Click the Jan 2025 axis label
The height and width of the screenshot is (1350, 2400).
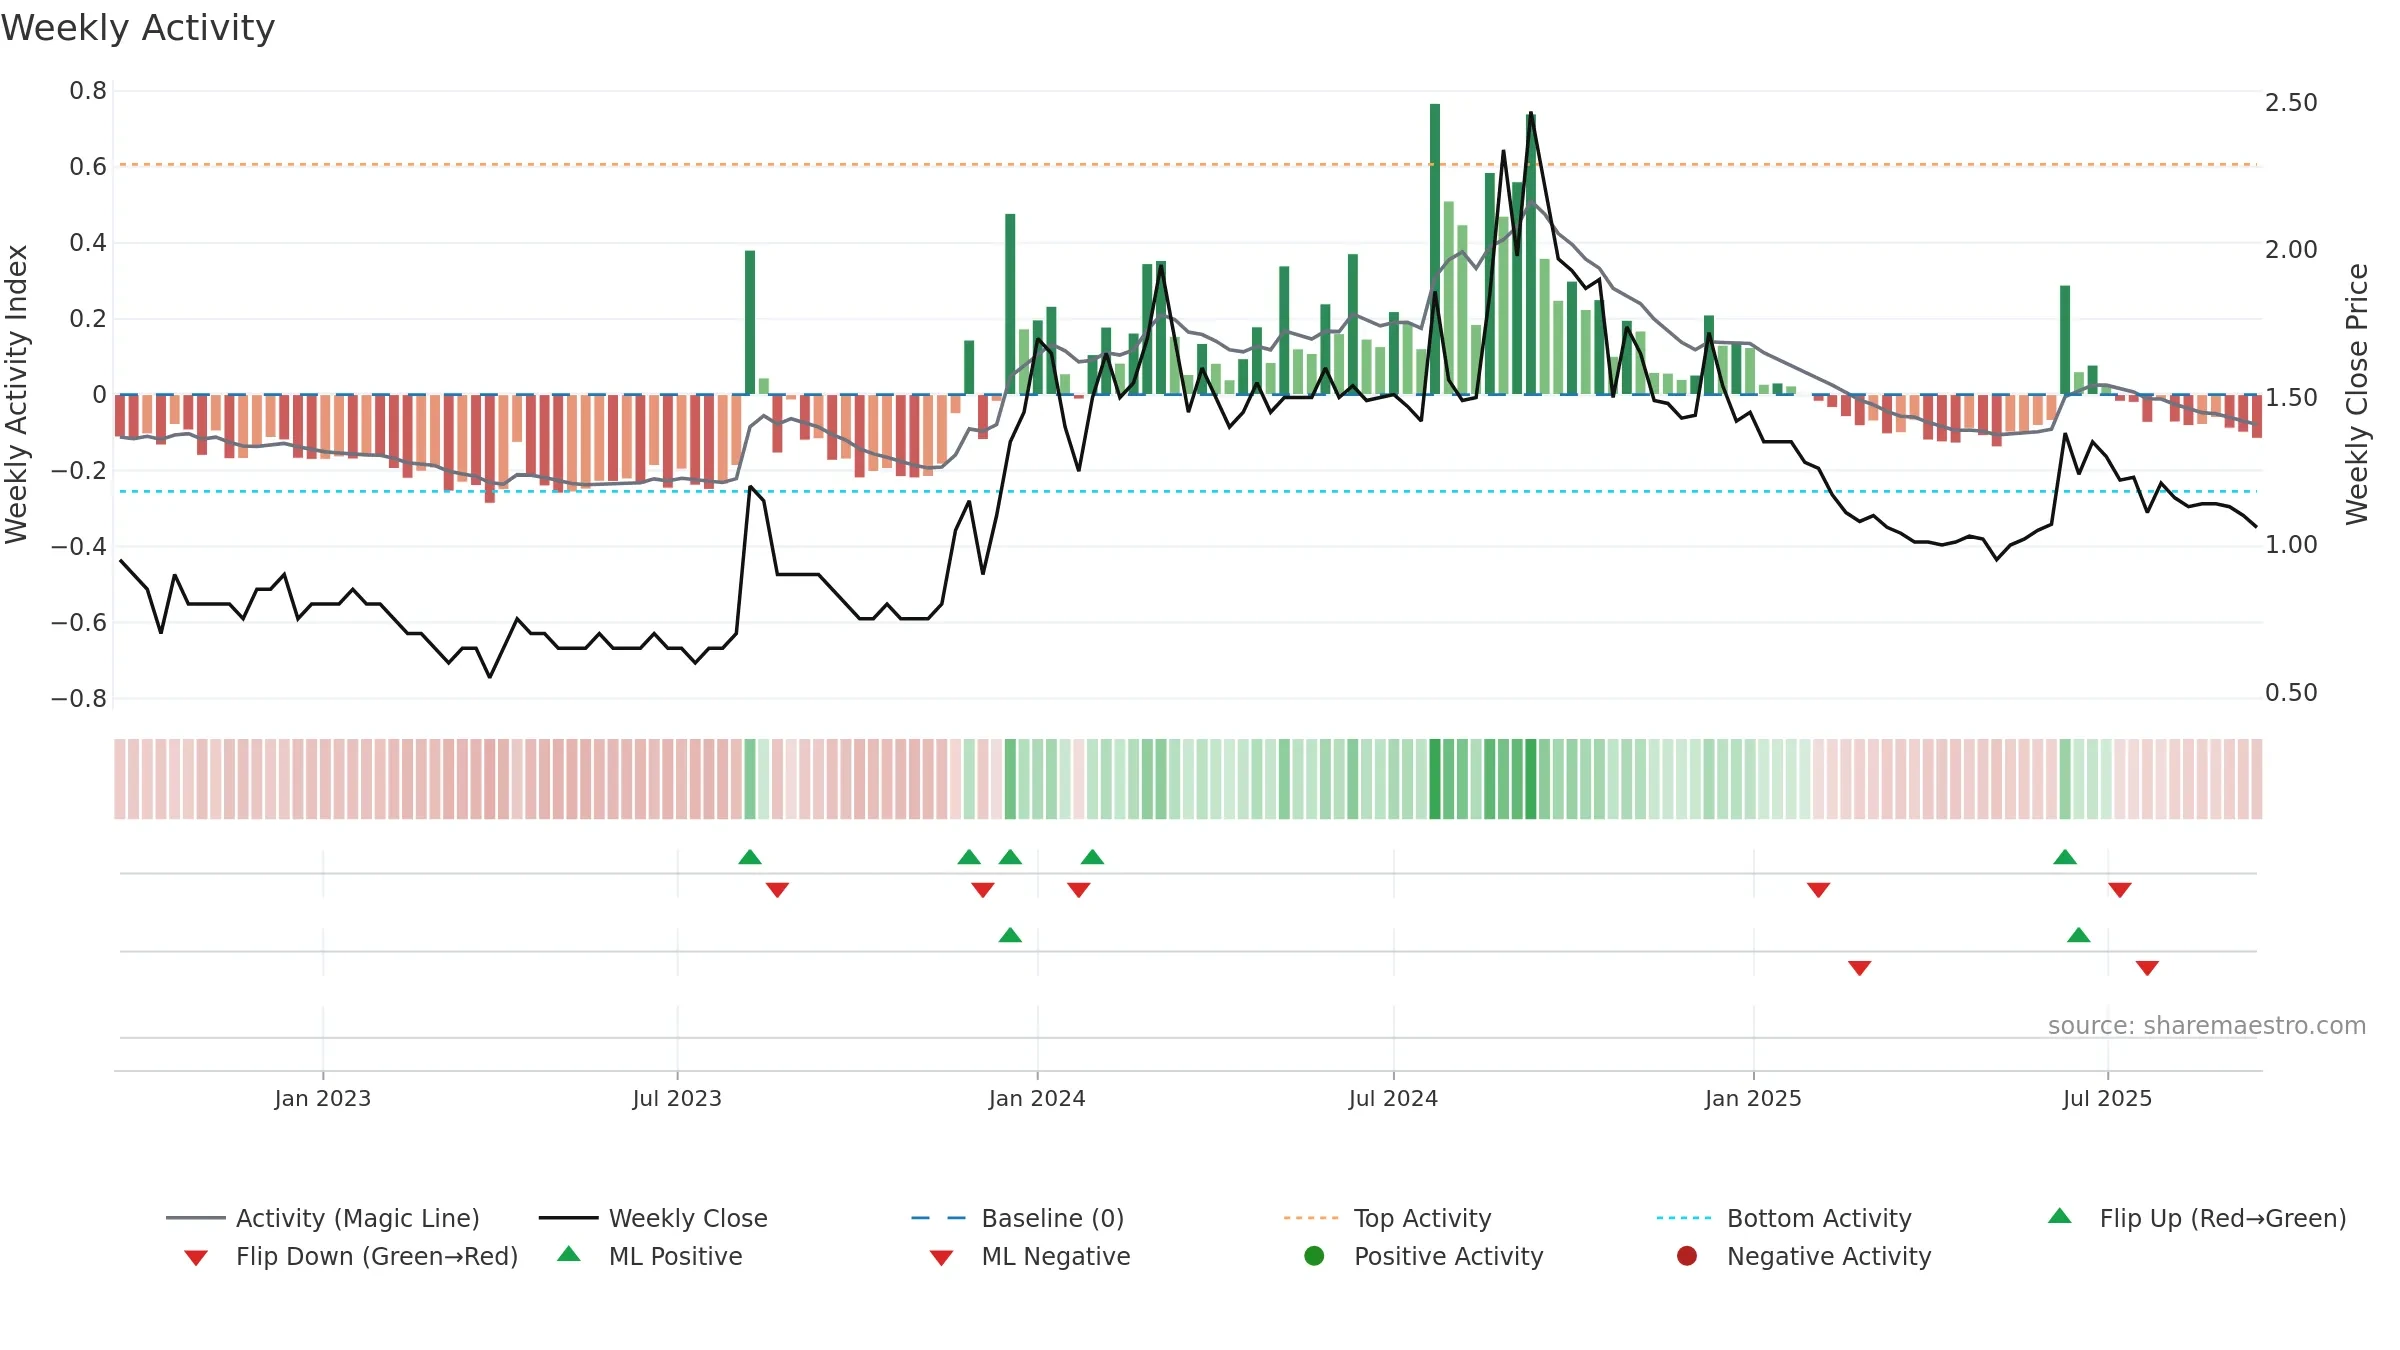1753,1098
